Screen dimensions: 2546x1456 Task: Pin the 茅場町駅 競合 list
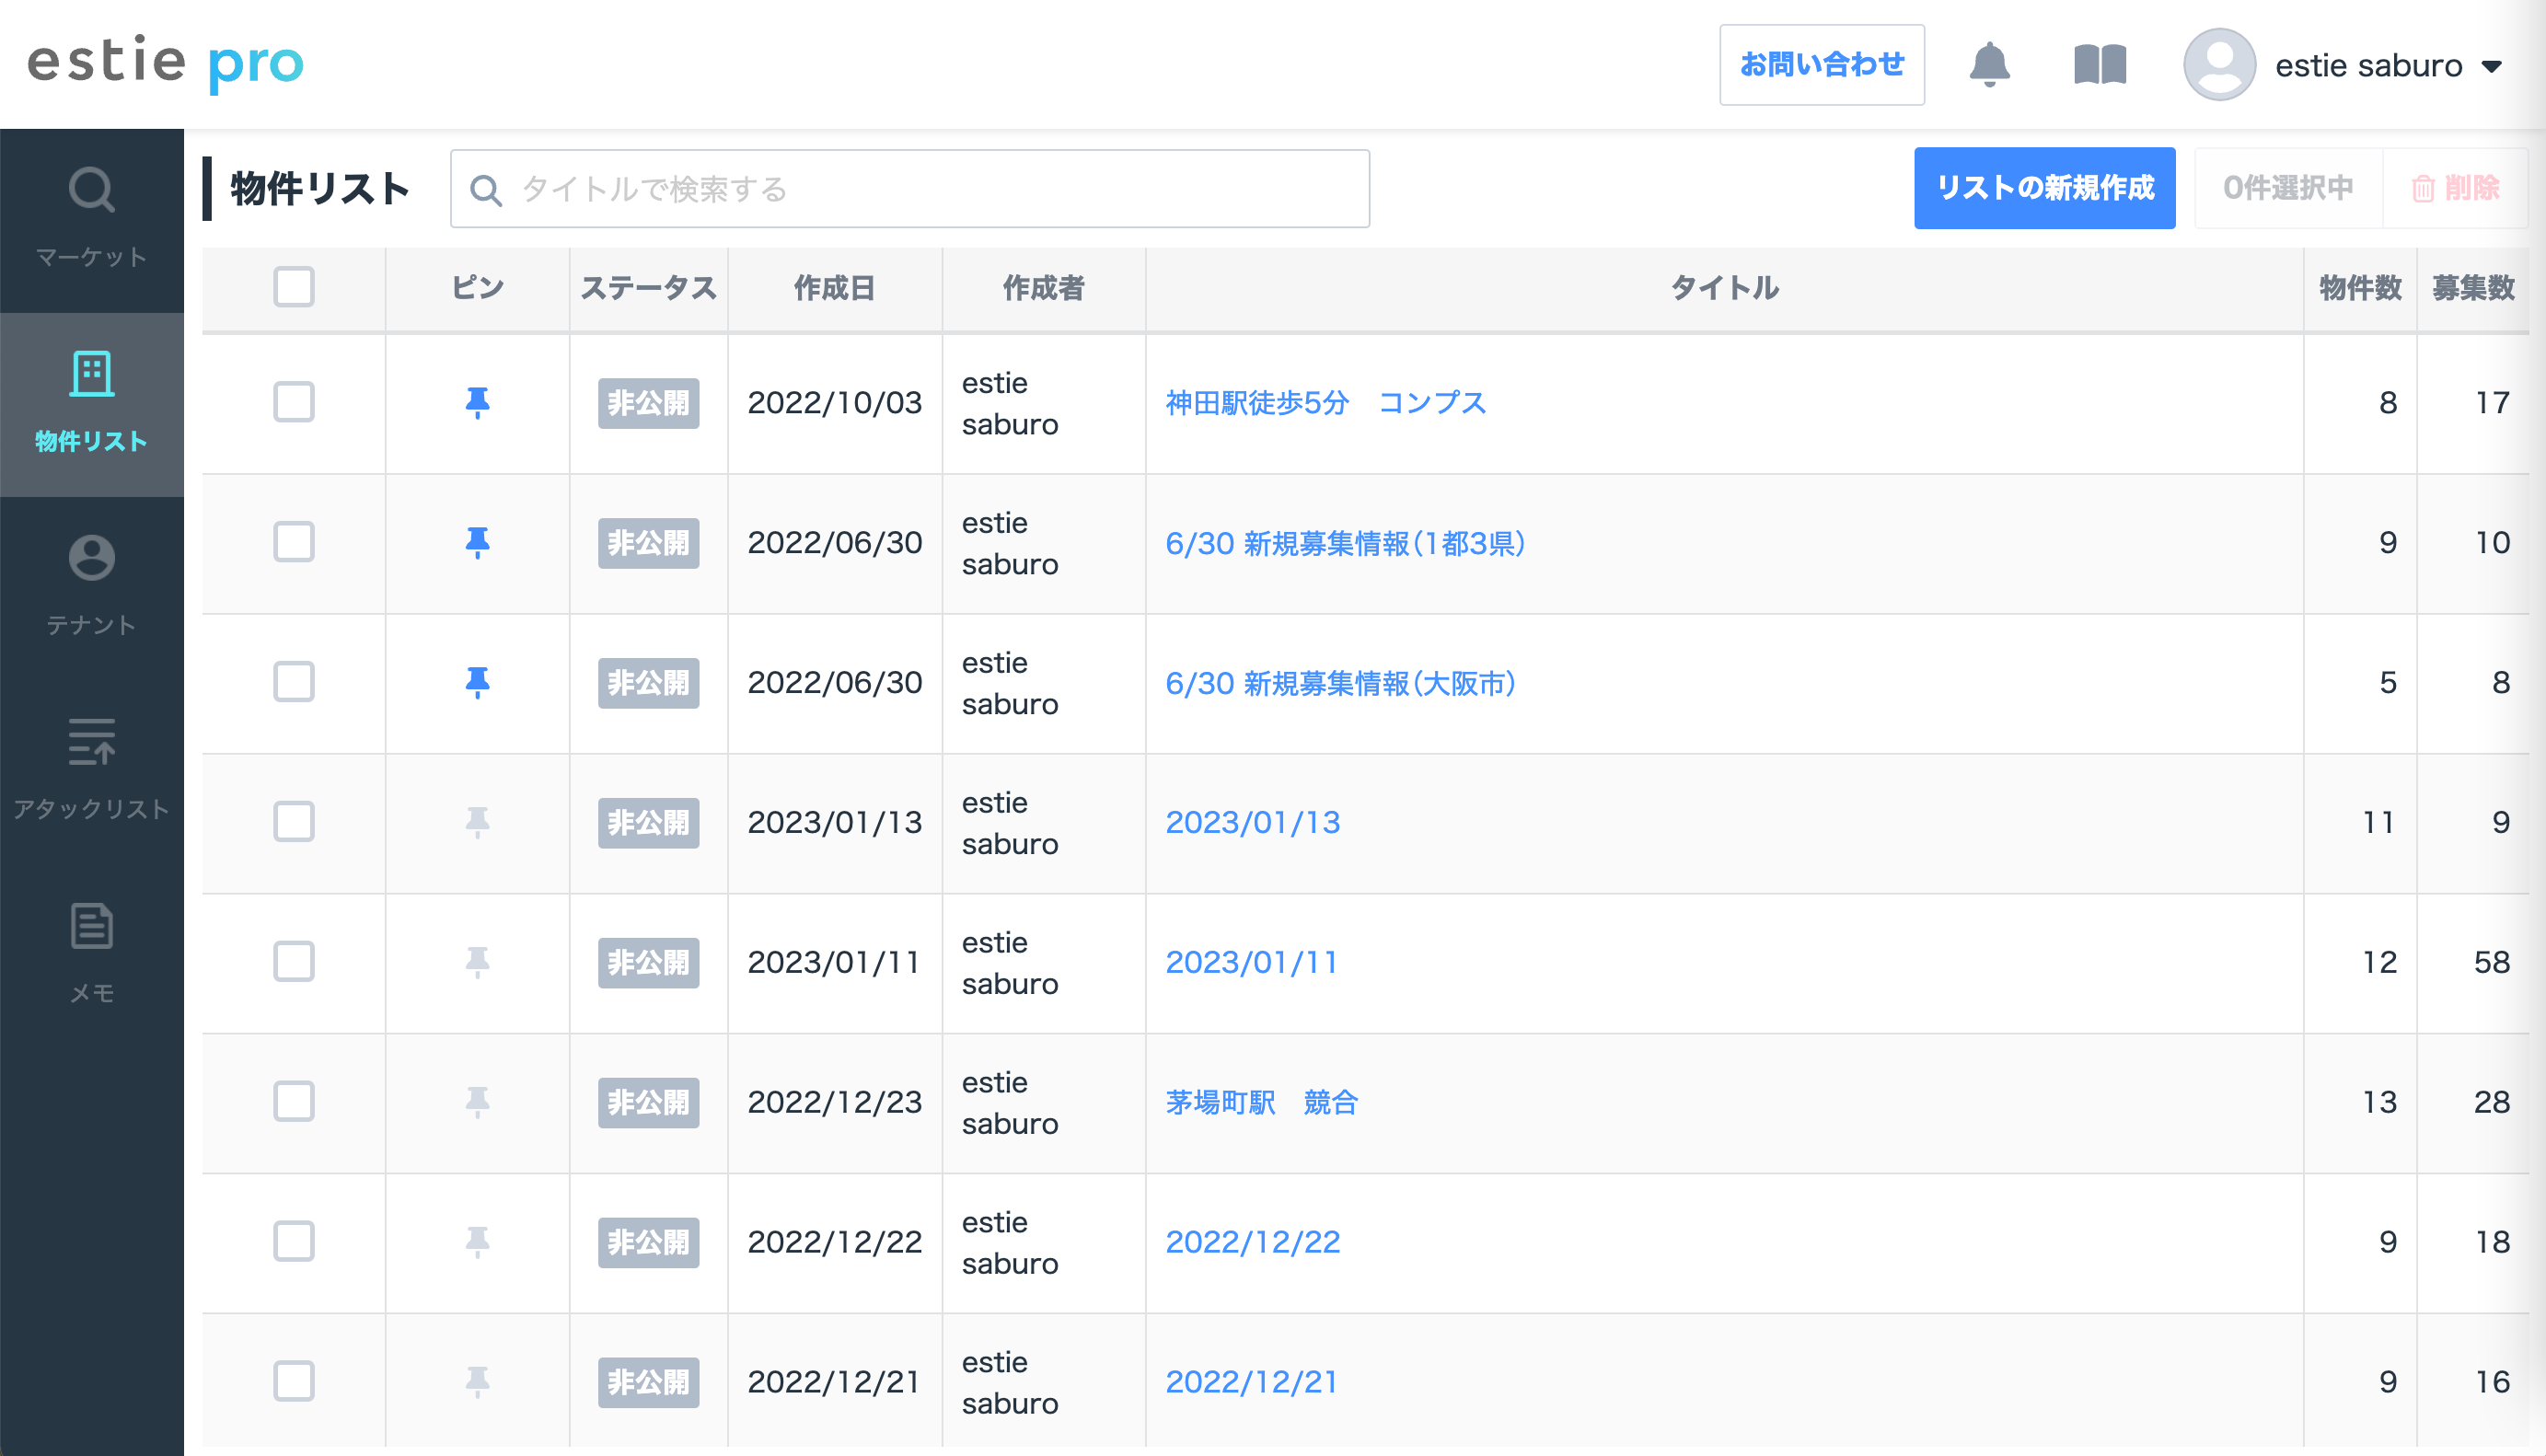coord(477,1102)
